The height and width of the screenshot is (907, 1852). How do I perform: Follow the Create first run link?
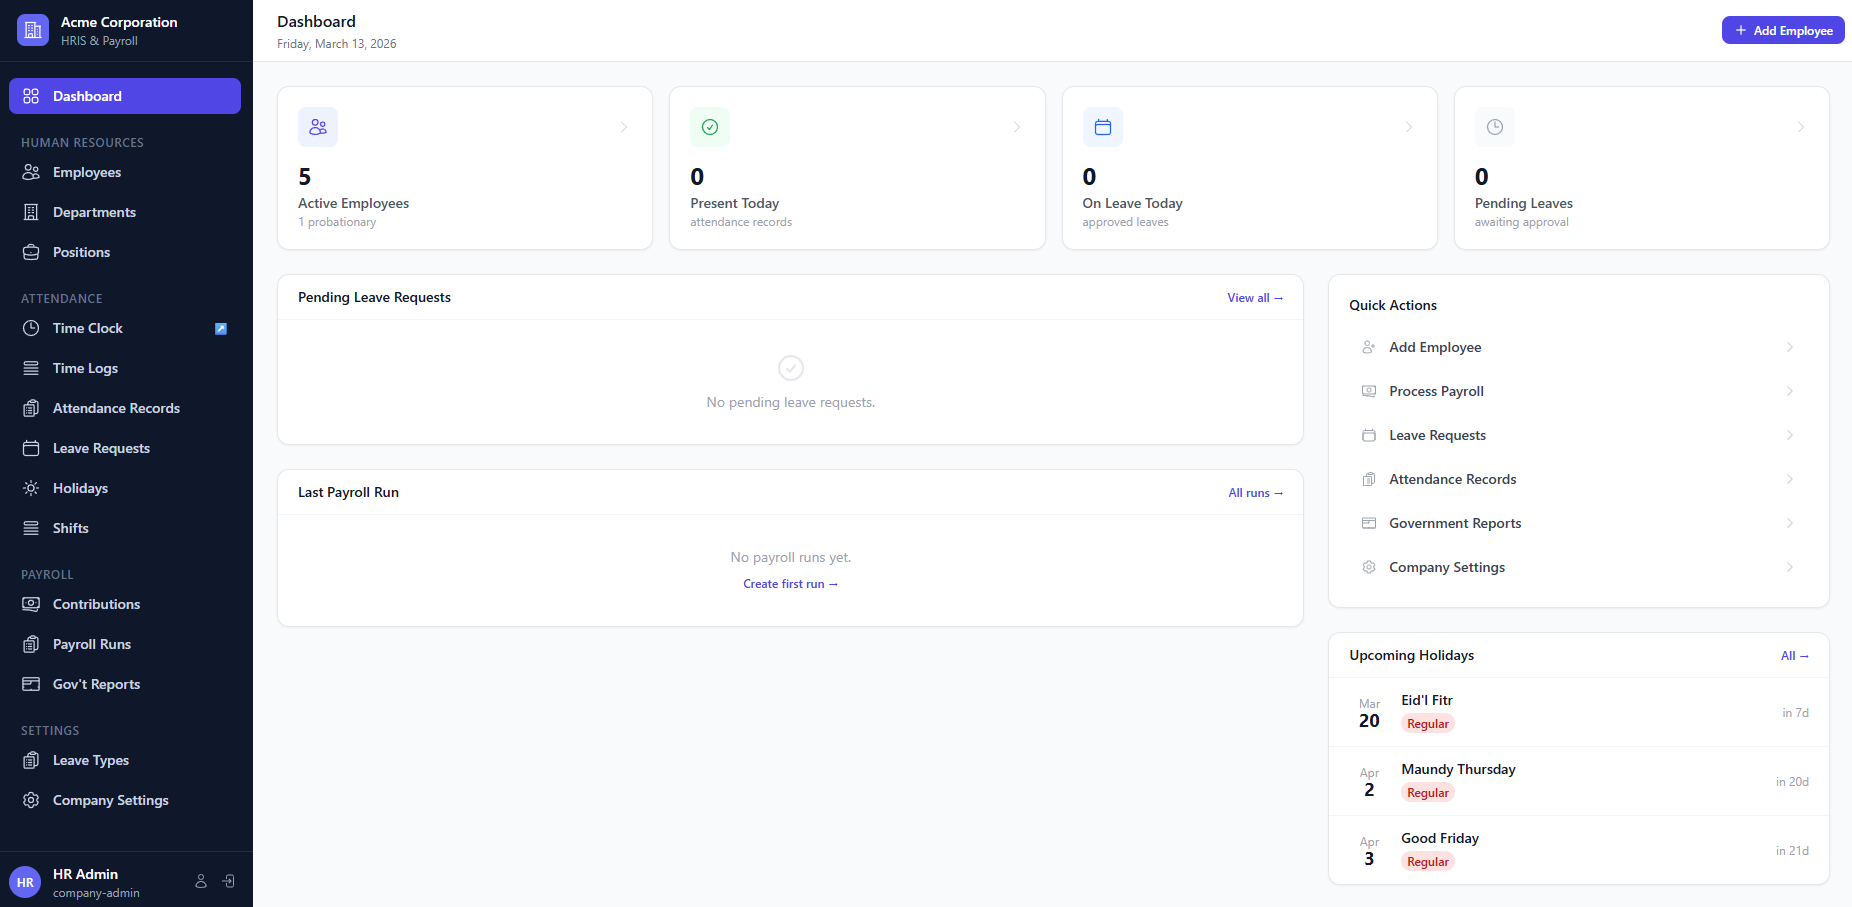point(790,584)
